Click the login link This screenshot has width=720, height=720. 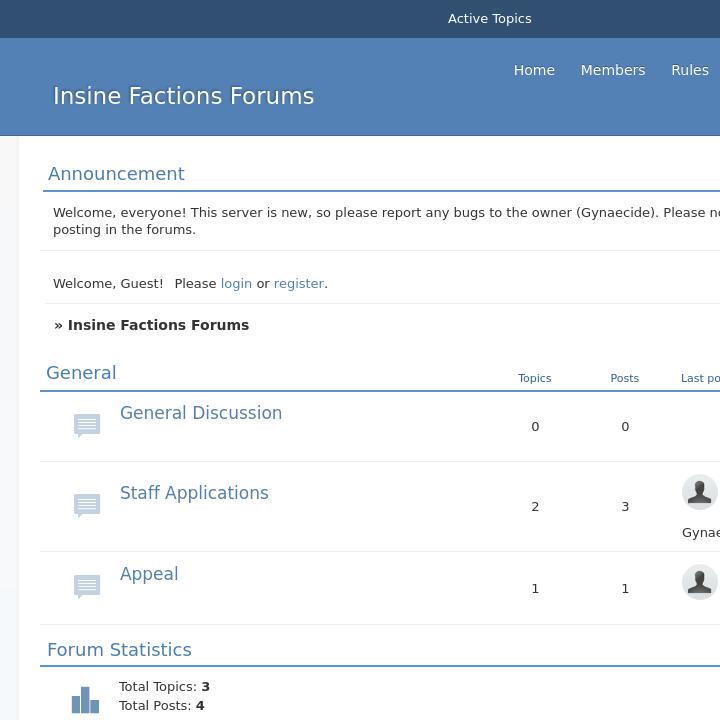point(236,284)
